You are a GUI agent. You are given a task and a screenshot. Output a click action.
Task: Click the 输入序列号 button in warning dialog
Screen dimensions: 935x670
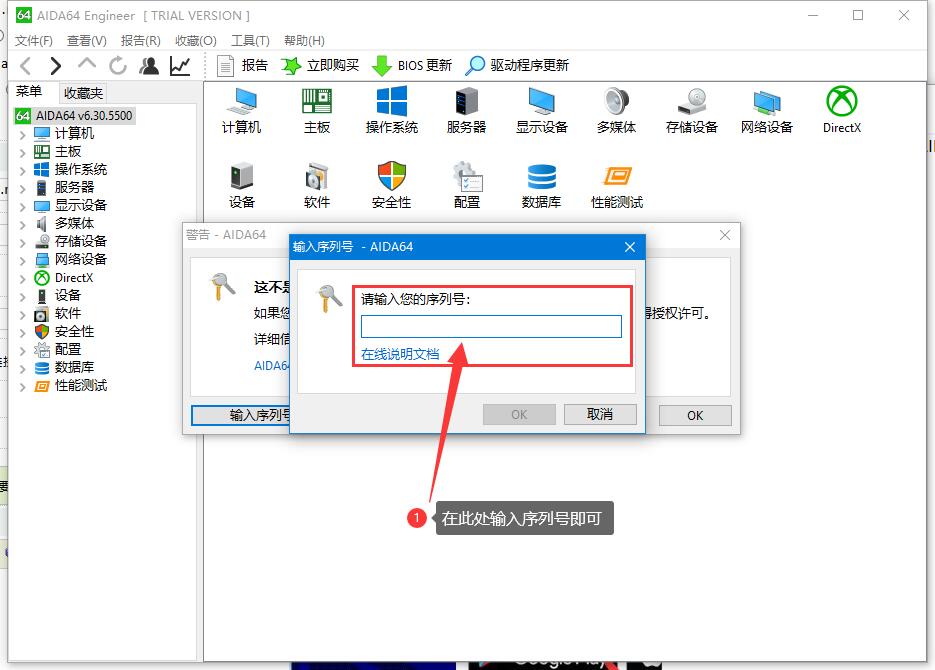pyautogui.click(x=241, y=415)
